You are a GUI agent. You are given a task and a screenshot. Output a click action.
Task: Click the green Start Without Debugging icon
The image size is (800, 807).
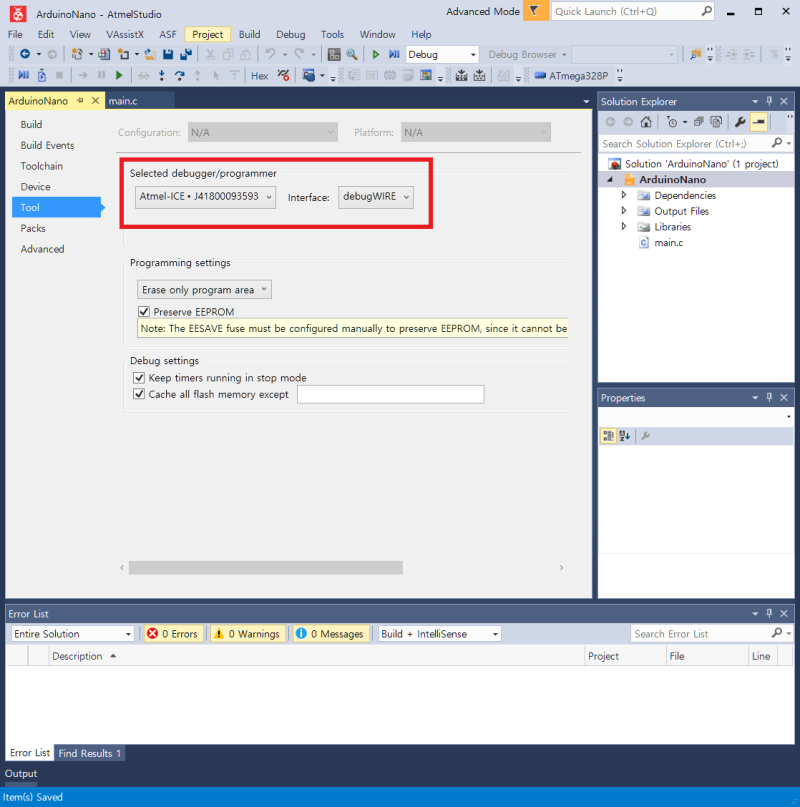point(375,54)
